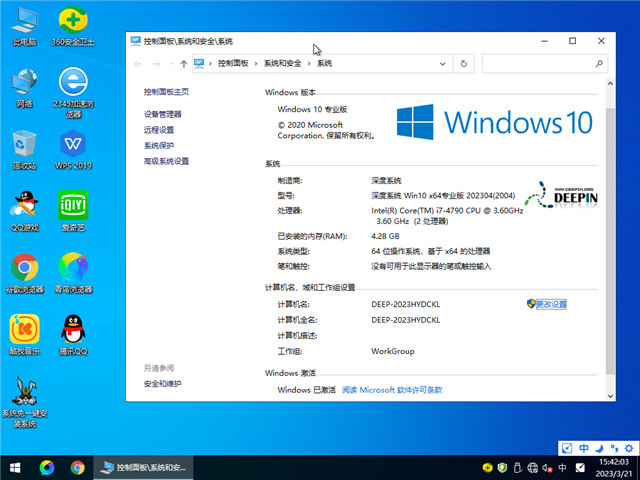Expand the address bar history dropdown
The image size is (640, 480).
[444, 64]
